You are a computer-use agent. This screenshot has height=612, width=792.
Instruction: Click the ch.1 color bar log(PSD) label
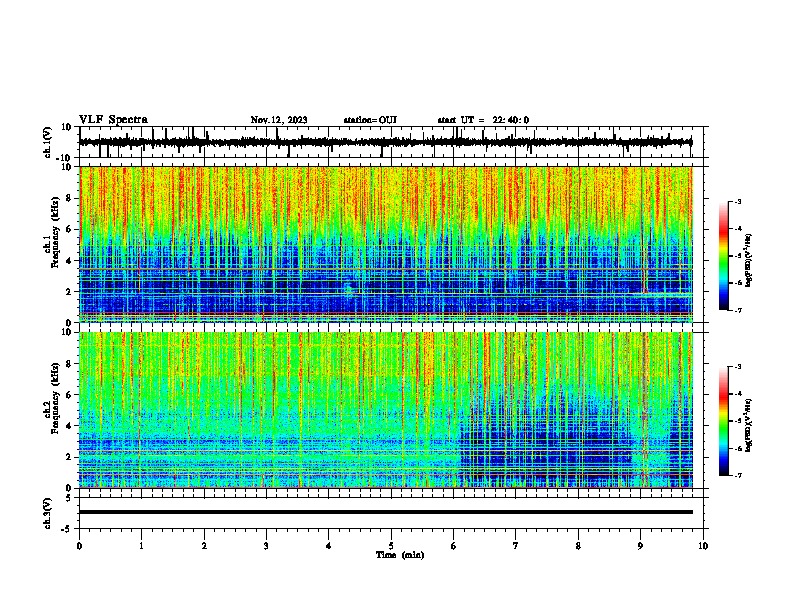[749, 260]
